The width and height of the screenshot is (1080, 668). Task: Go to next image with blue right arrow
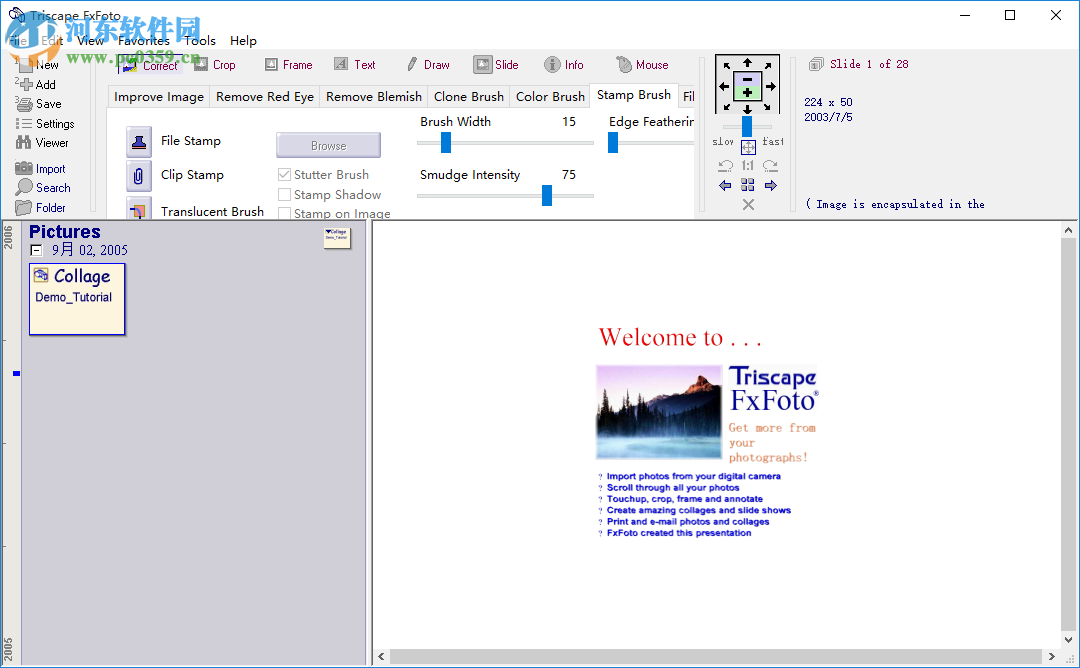click(769, 184)
